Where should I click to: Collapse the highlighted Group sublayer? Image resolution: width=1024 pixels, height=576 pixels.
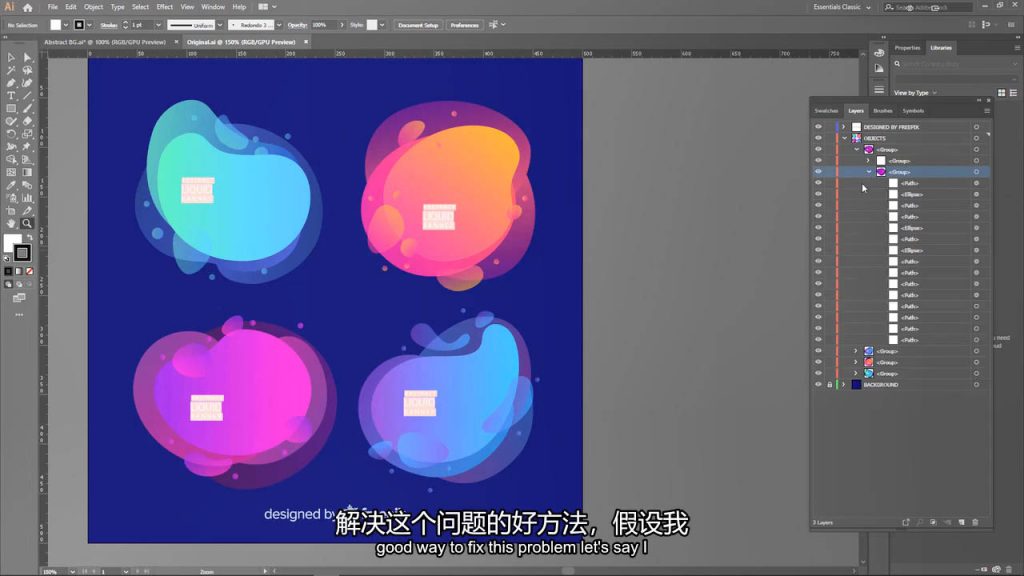(869, 172)
